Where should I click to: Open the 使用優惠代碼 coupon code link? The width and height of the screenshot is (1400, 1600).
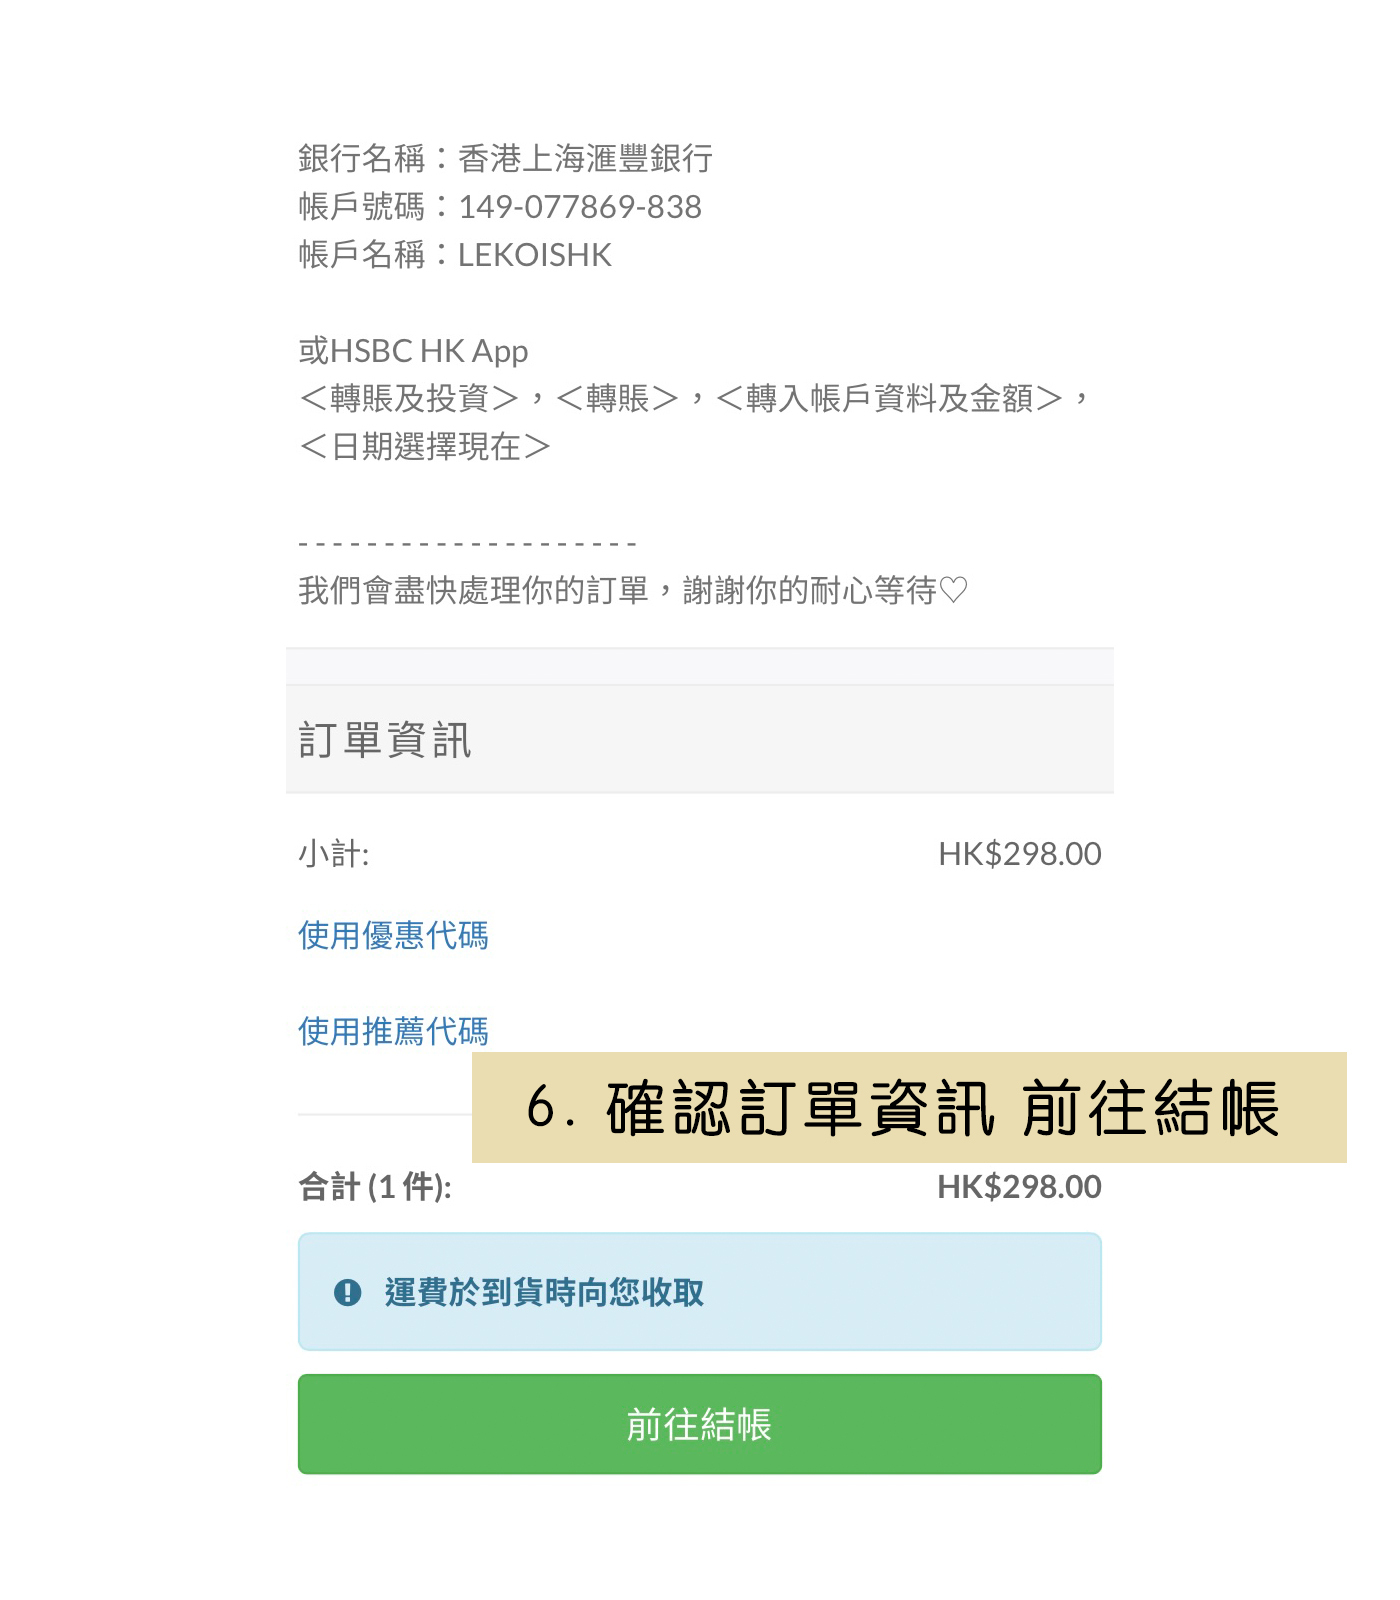coord(393,936)
